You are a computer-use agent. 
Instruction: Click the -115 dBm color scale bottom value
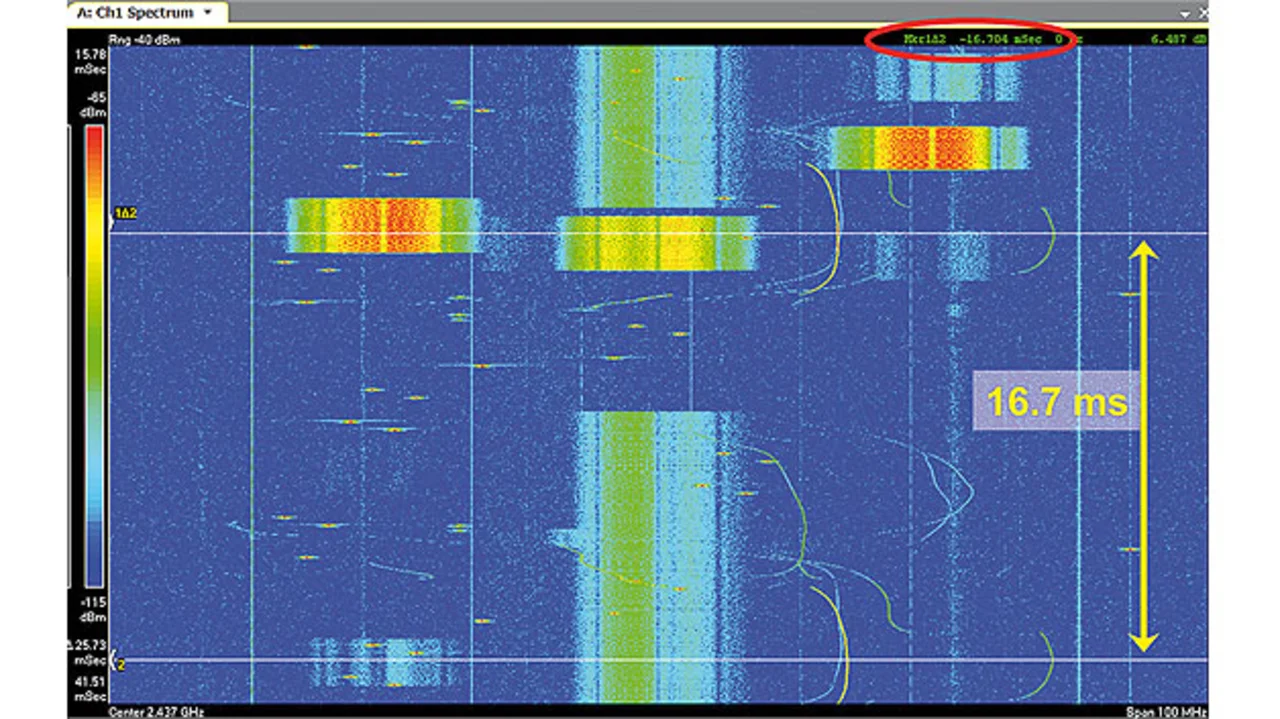[x=93, y=608]
